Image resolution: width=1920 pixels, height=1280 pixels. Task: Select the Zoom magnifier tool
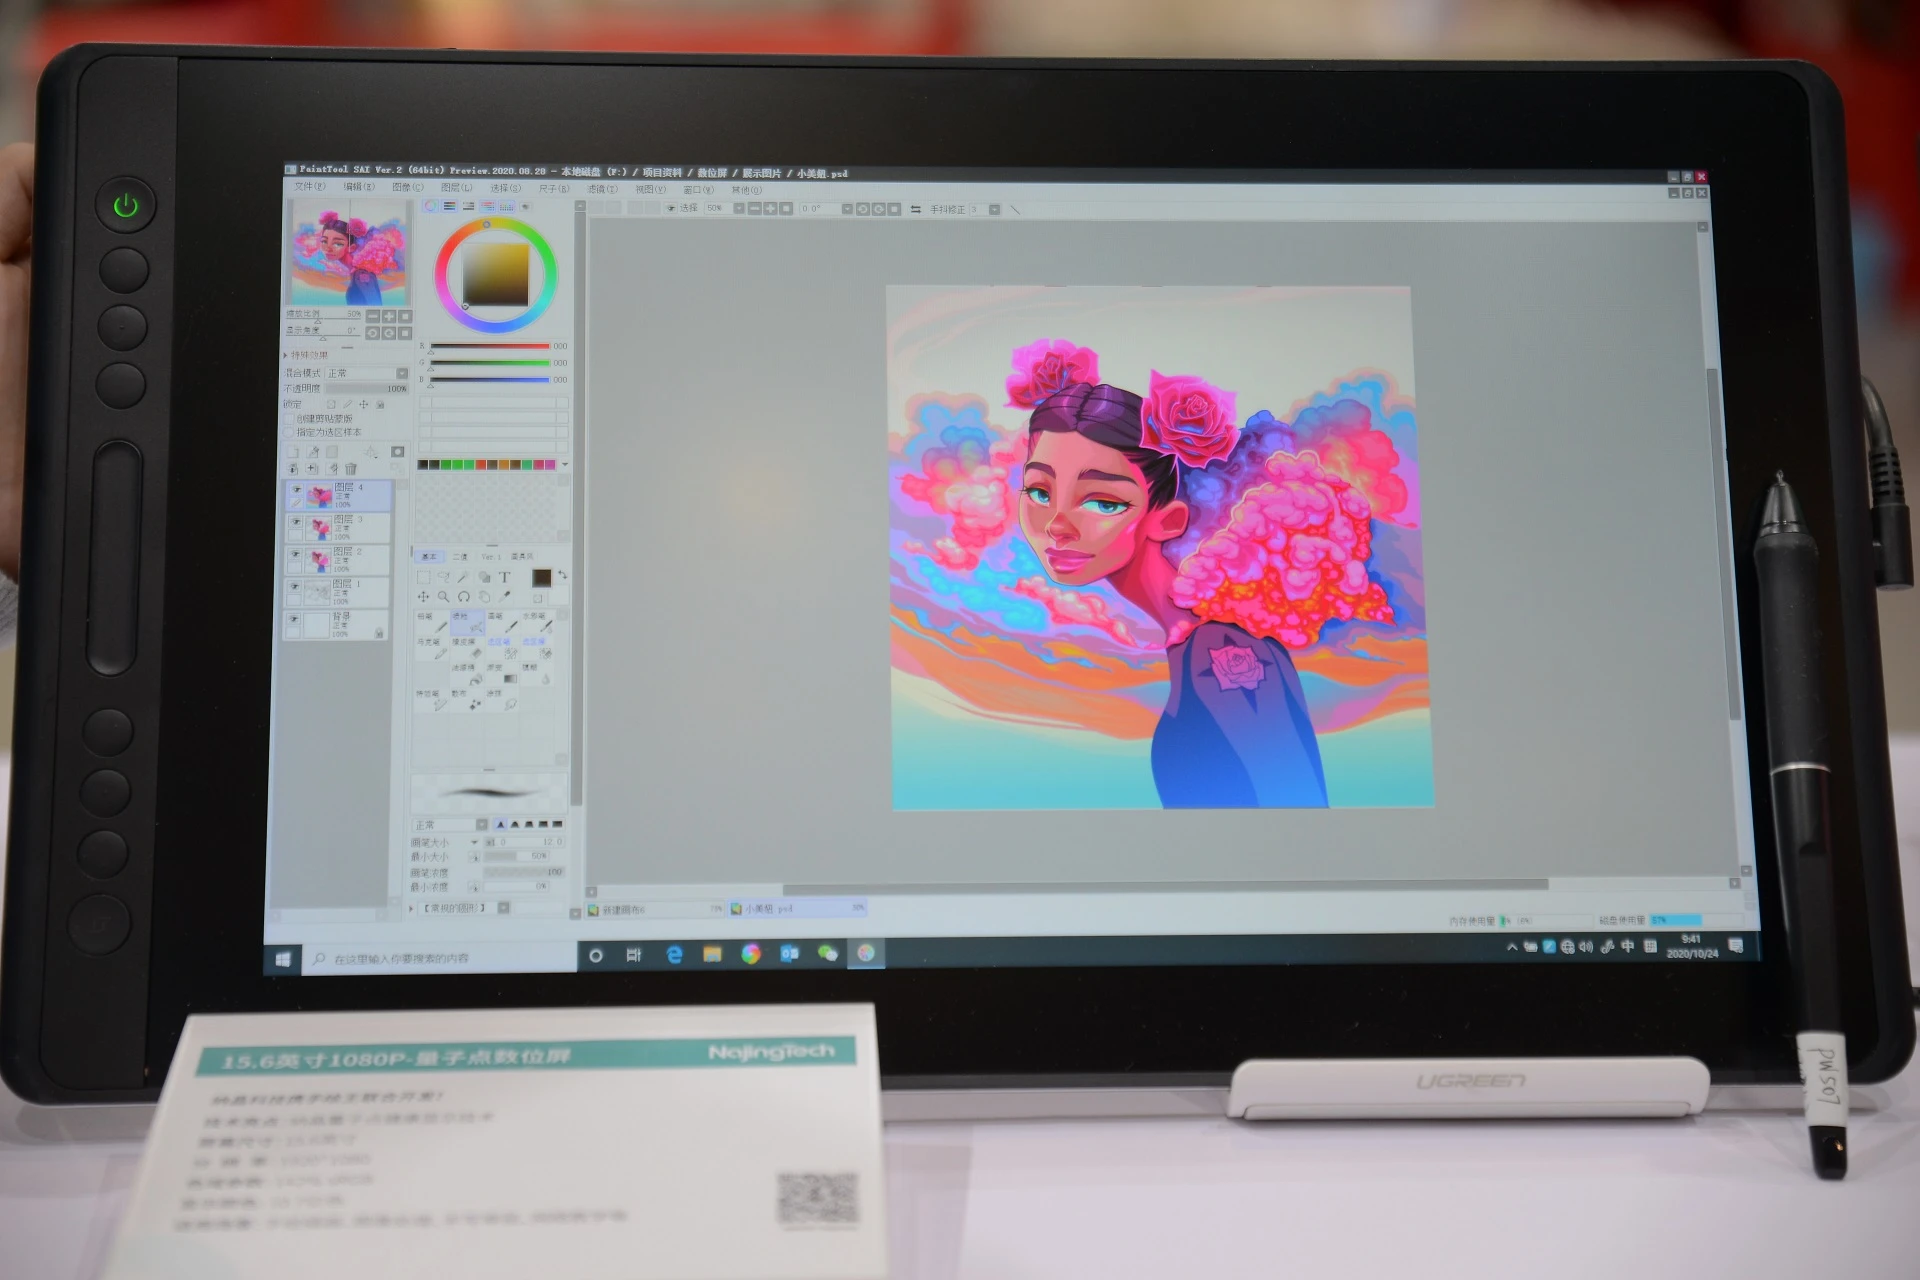click(443, 596)
